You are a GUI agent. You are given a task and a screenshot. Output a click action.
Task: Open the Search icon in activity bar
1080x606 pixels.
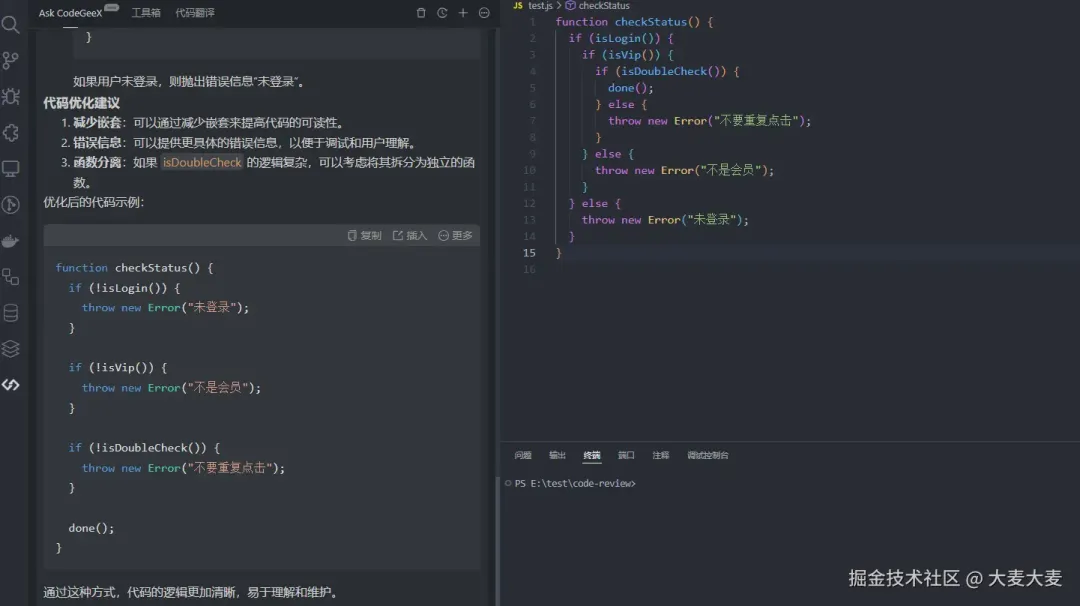coord(12,26)
